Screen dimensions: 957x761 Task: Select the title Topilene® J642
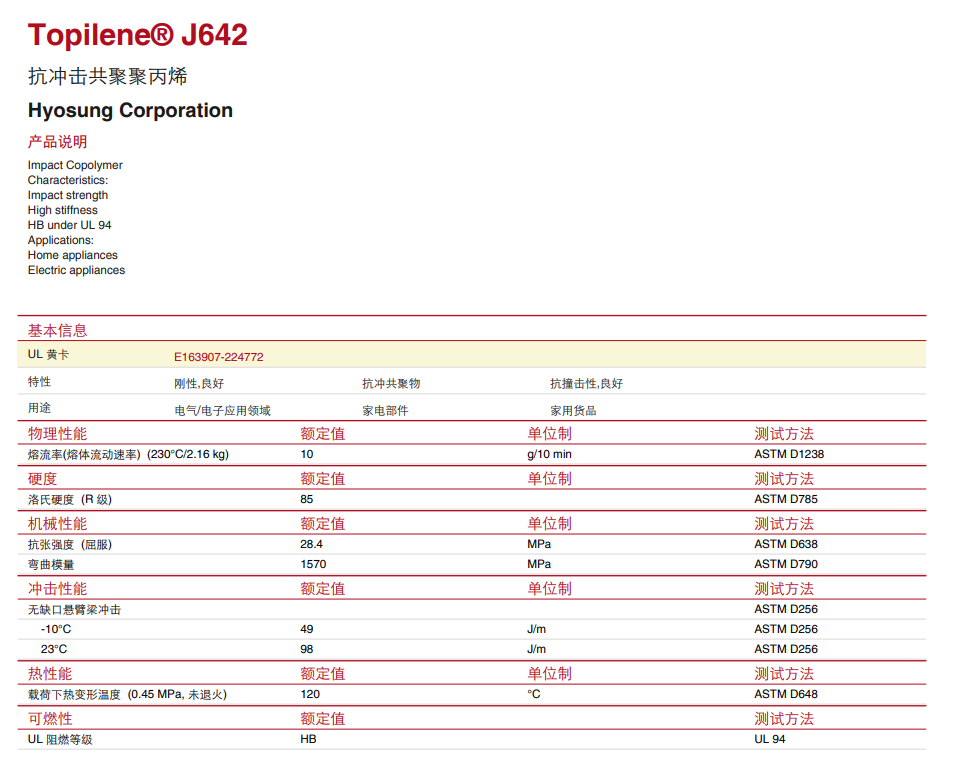click(137, 35)
